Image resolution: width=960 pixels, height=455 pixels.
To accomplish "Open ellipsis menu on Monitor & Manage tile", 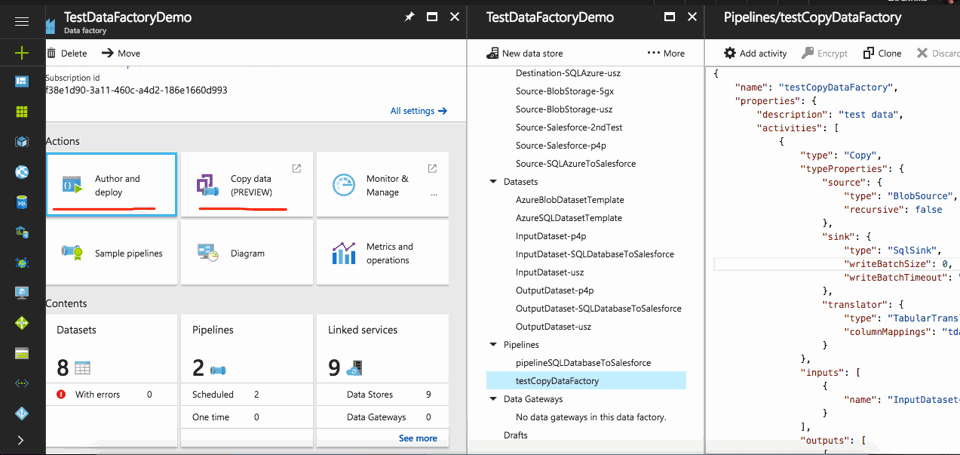I will tap(434, 195).
